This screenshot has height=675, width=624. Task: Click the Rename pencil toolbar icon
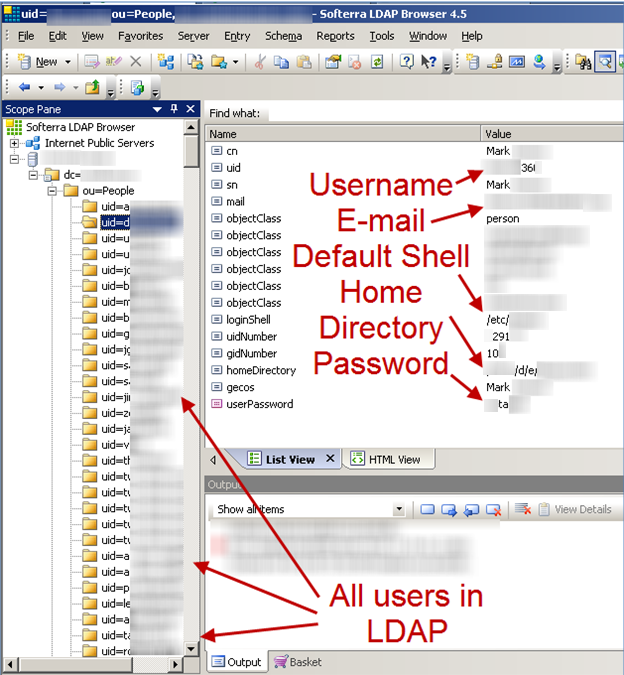[114, 62]
